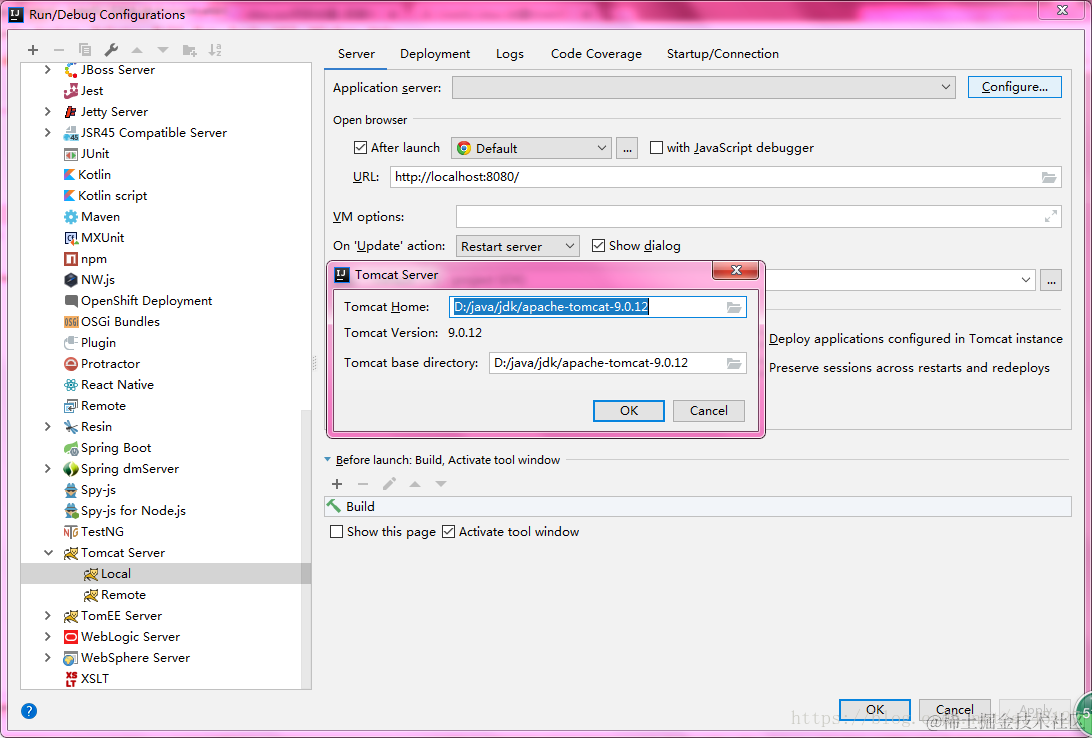Click the wrench Edit Defaults icon
Image resolution: width=1092 pixels, height=738 pixels.
[x=111, y=50]
